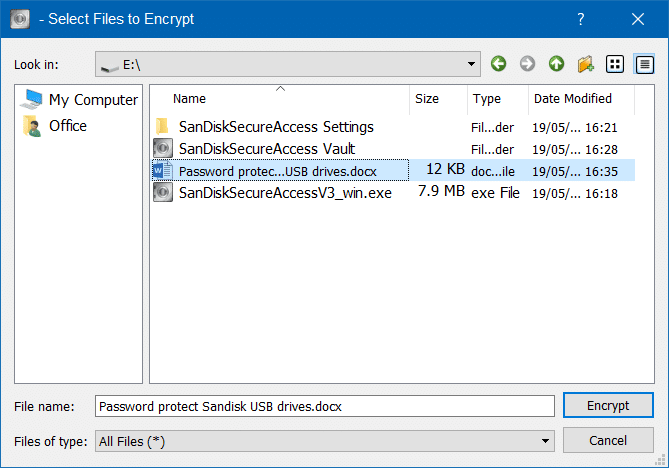Image resolution: width=669 pixels, height=468 pixels.
Task: Click the doc...ile type cell
Action: coord(493,172)
